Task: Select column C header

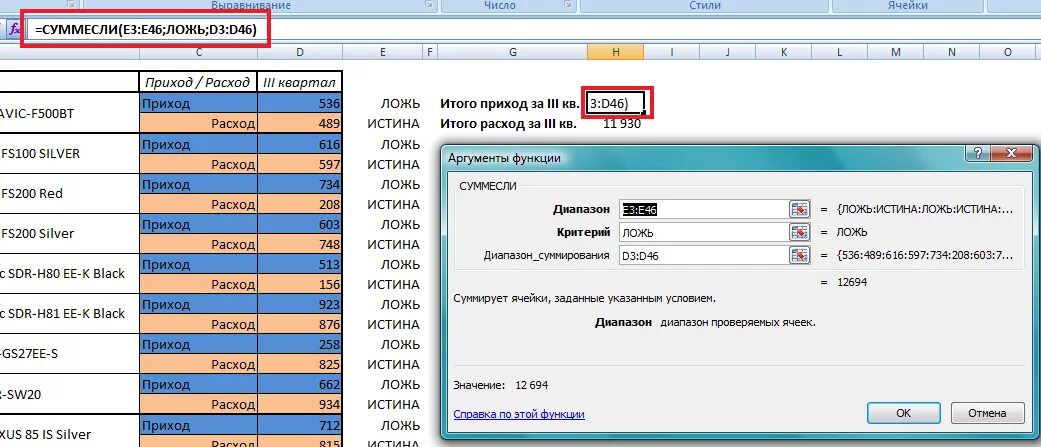Action: click(199, 52)
